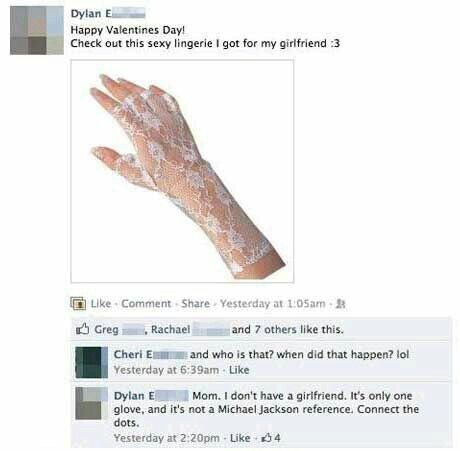Click the thumbs-up count on Dylan's comment
This screenshot has width=460, height=451.
click(271, 438)
